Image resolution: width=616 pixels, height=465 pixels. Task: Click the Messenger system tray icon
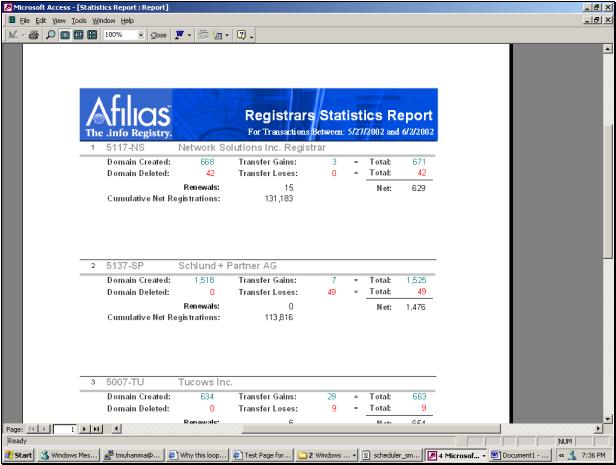click(x=572, y=456)
